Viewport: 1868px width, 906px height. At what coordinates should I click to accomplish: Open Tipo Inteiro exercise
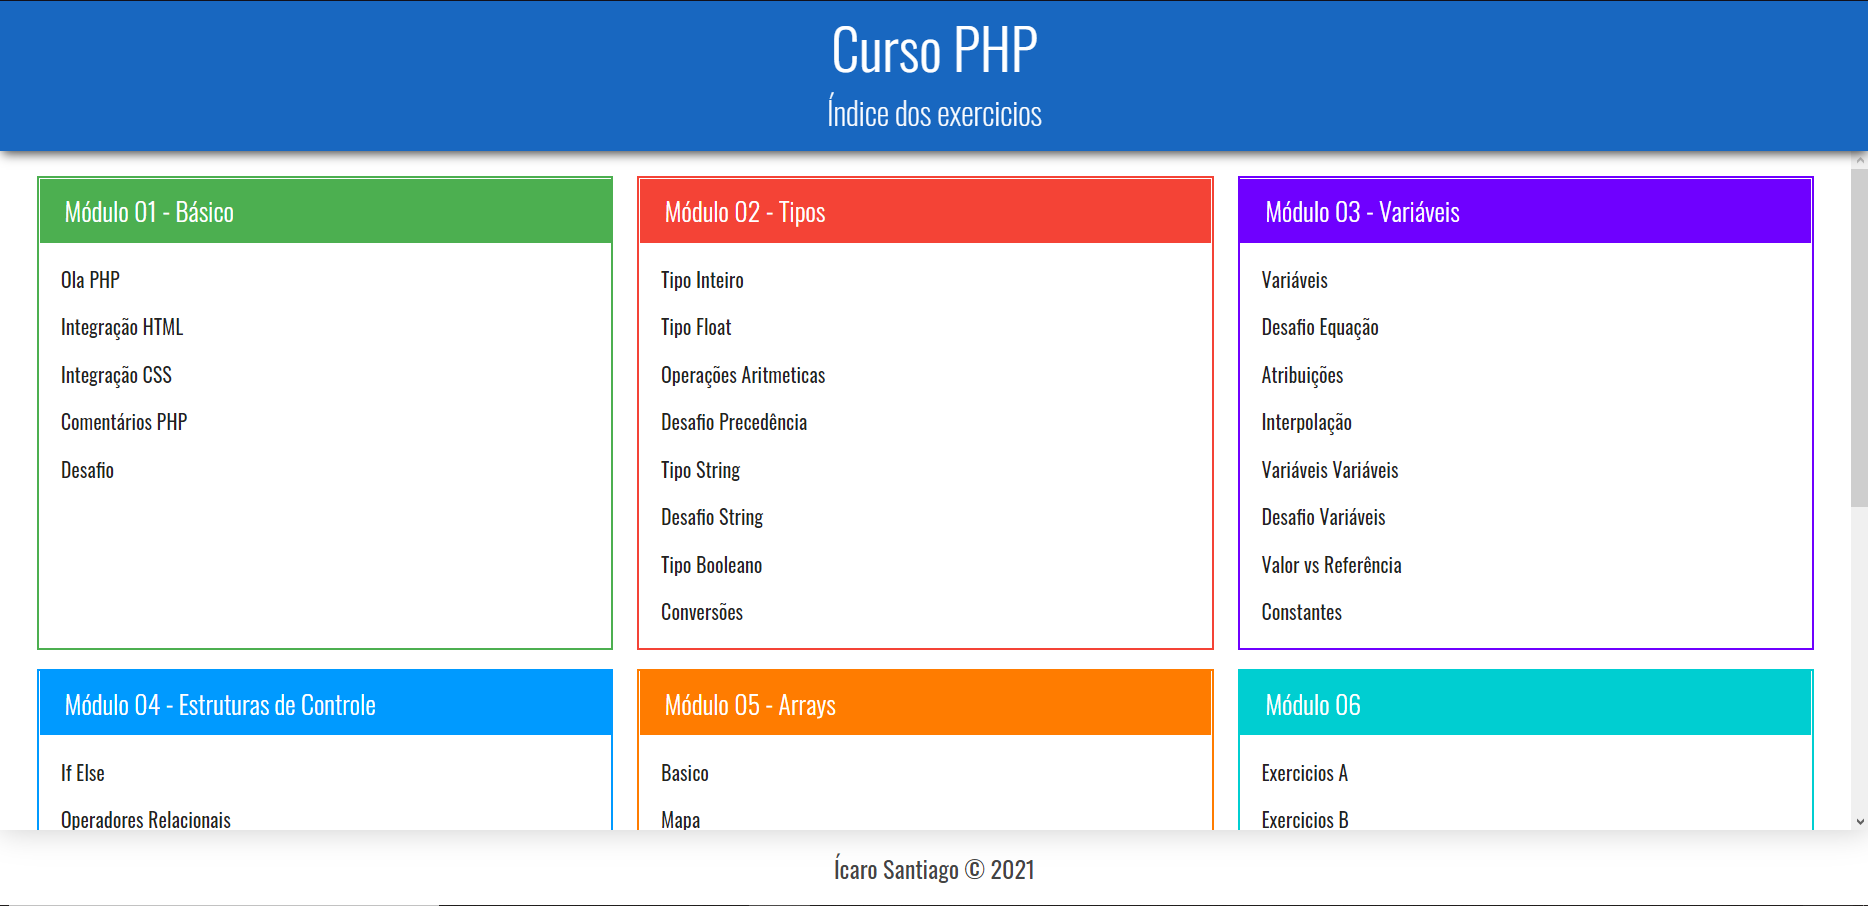tap(702, 280)
